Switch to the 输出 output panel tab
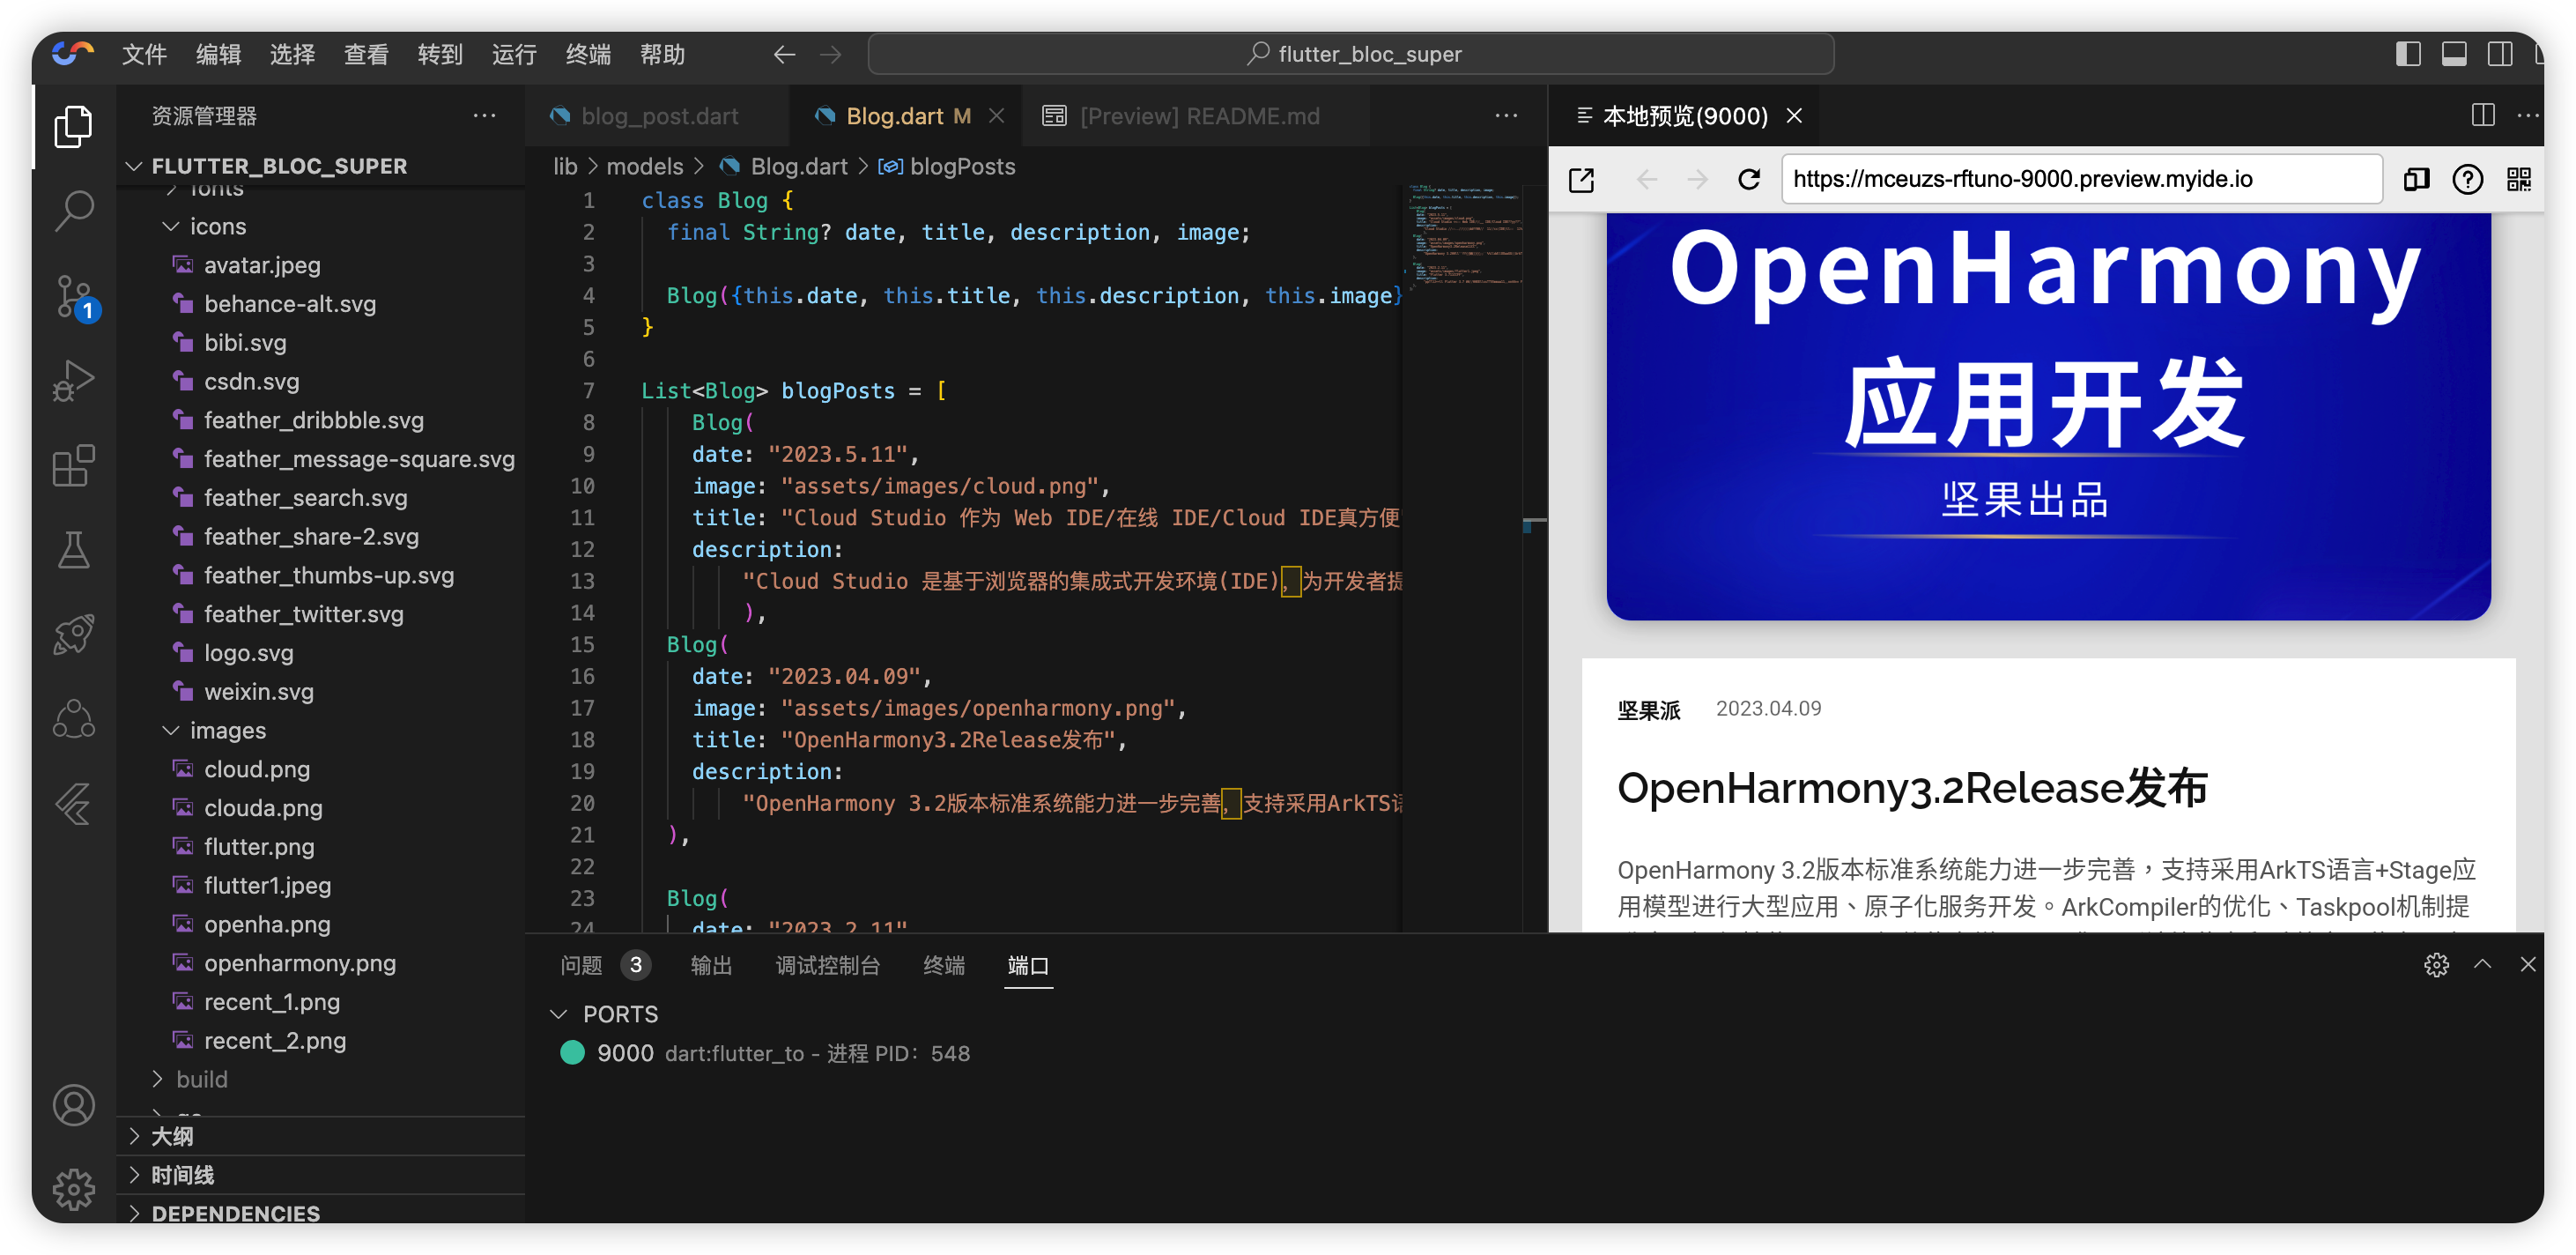 (711, 965)
